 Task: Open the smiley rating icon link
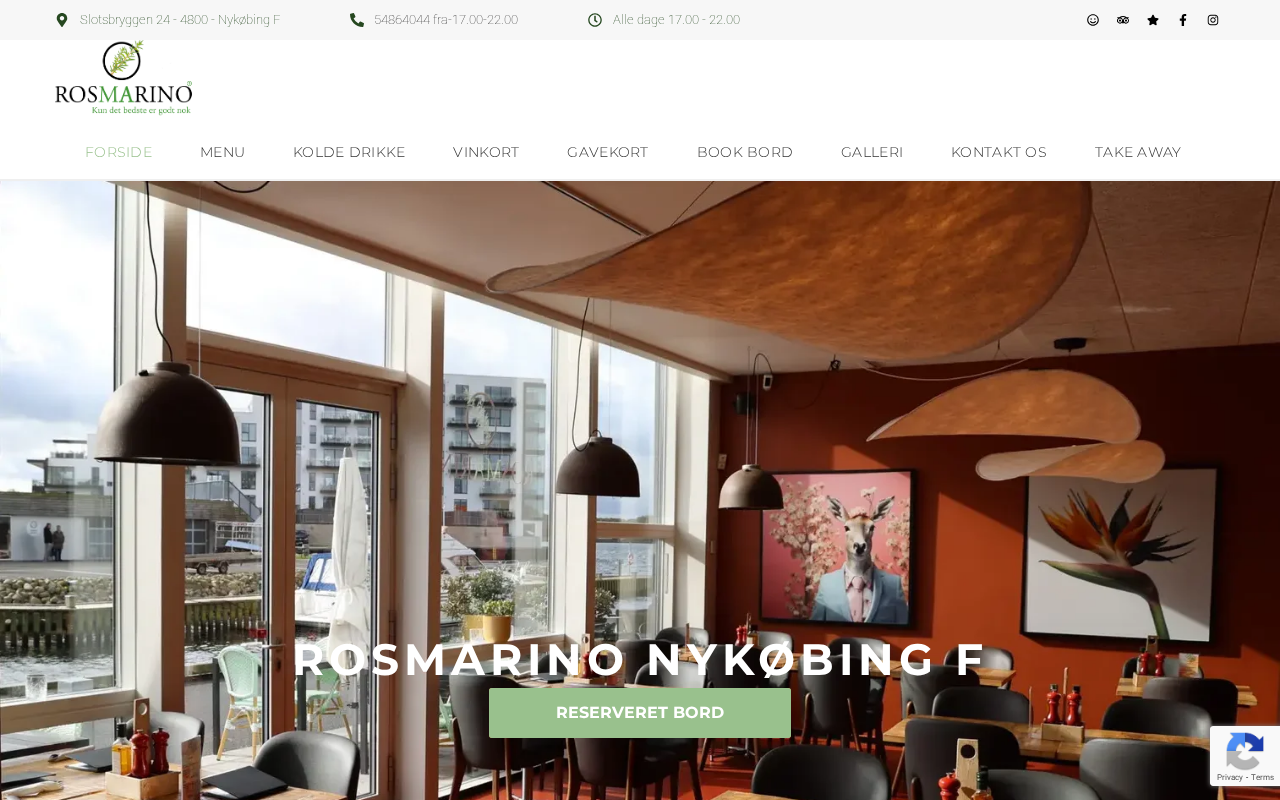1093,20
